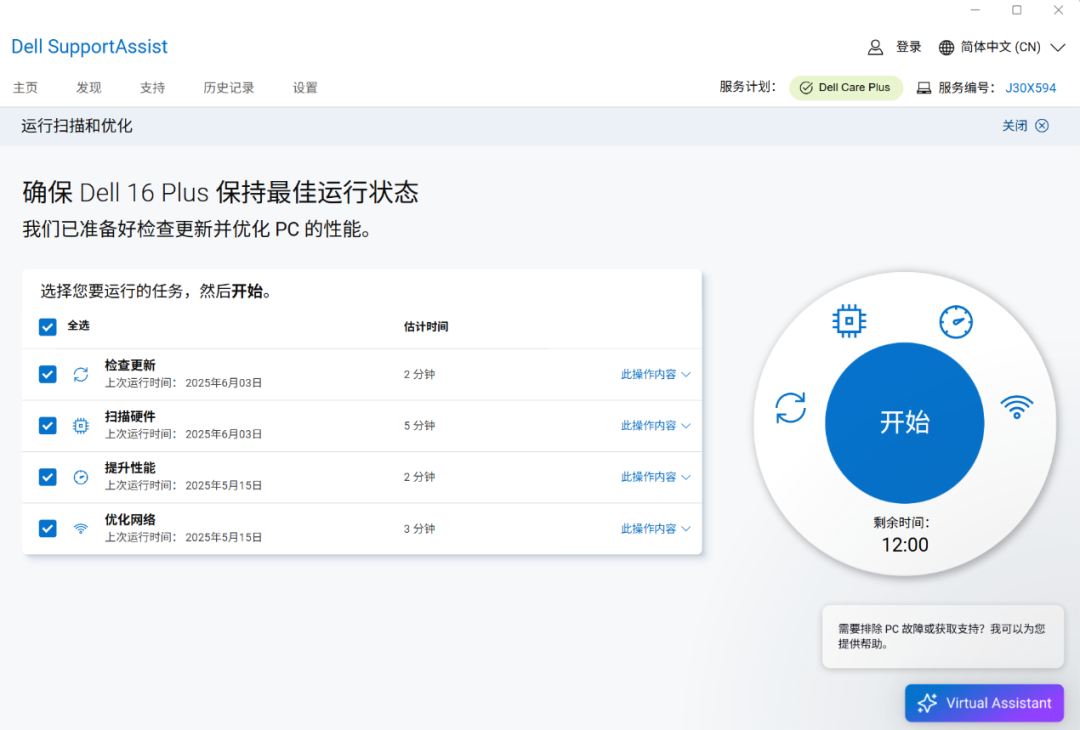Click the assistant help message bubble
Screen dimensions: 1080x730
[943, 636]
